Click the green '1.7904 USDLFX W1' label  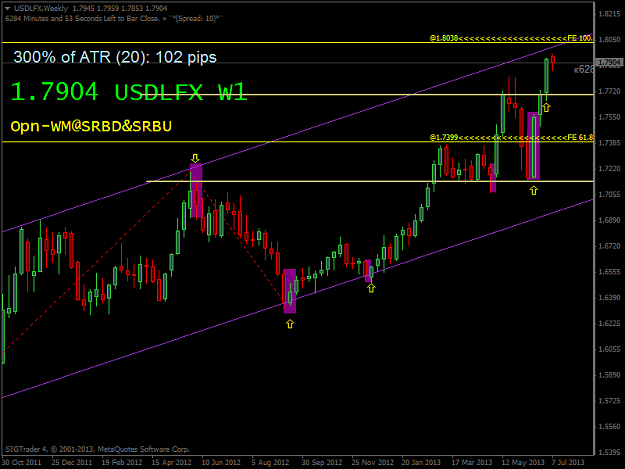pyautogui.click(x=129, y=92)
